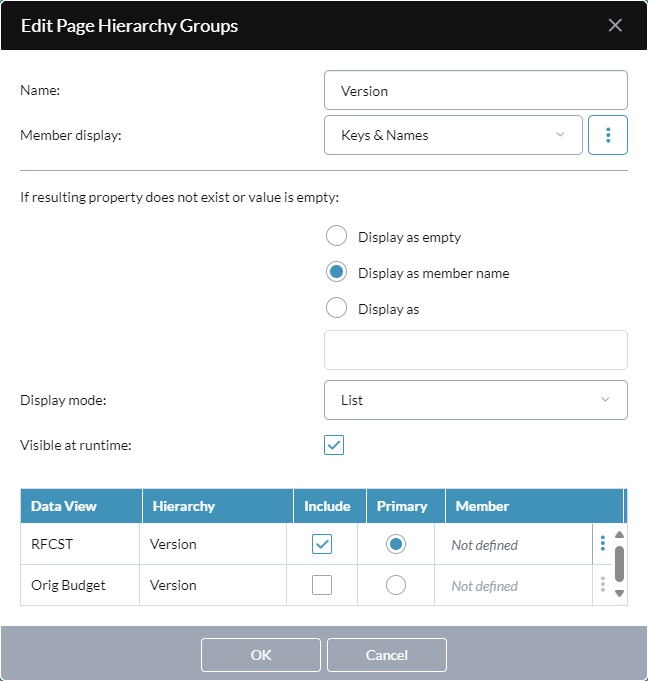Expand the Member display dropdown arrow
Screen dimensions: 648x681
(x=560, y=135)
